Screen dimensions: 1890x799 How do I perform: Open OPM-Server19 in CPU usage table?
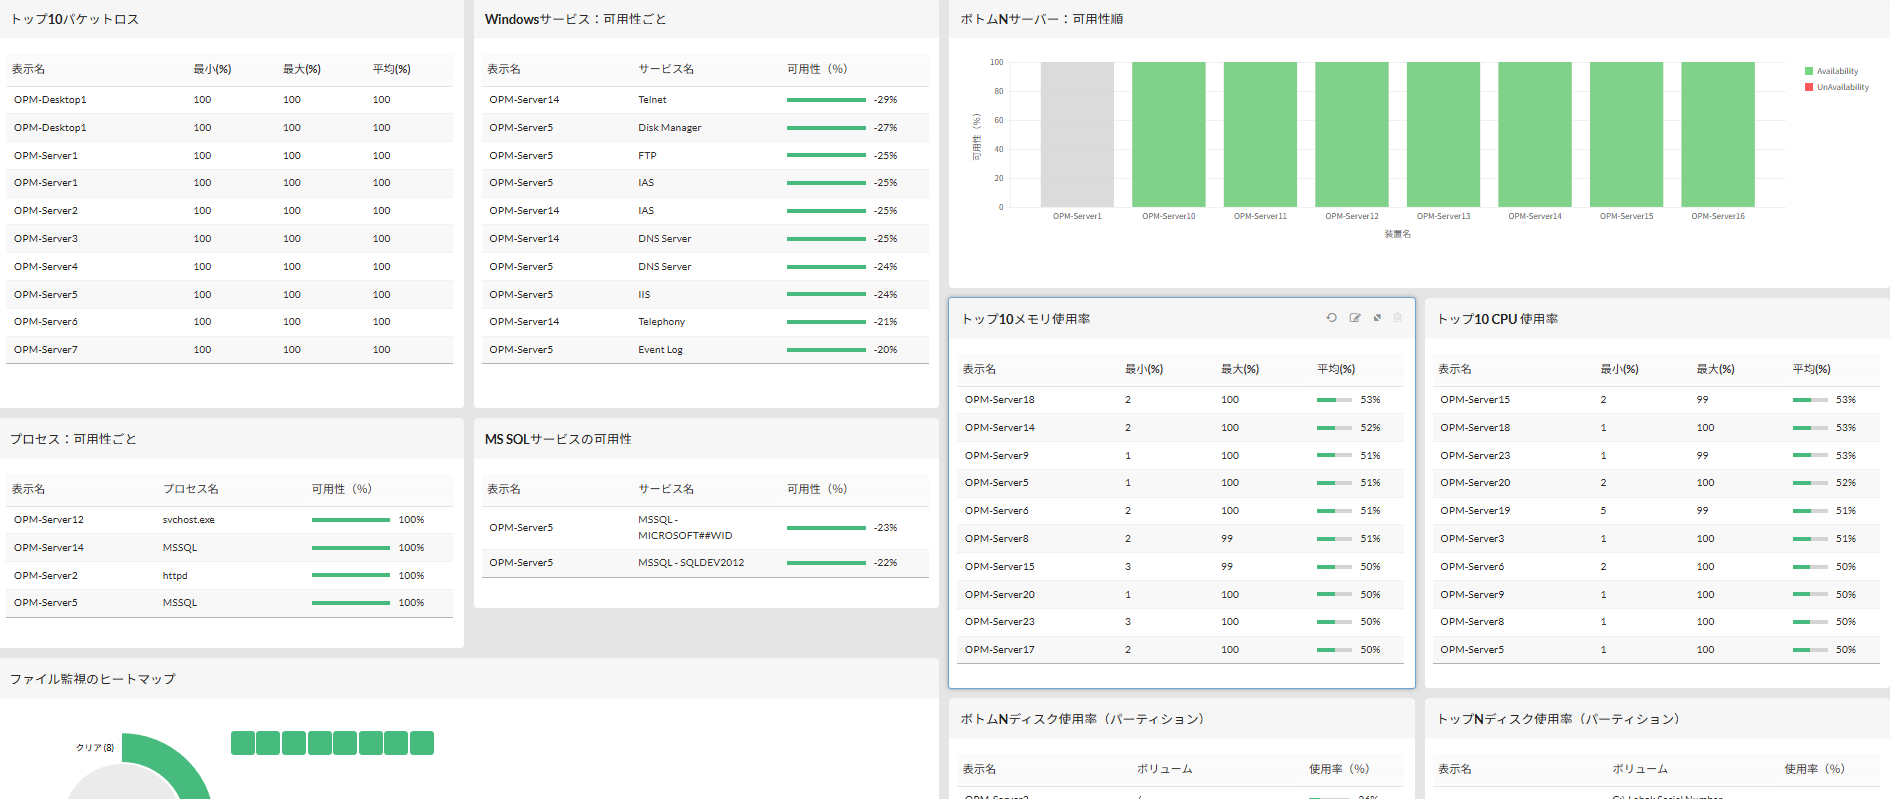point(1475,511)
